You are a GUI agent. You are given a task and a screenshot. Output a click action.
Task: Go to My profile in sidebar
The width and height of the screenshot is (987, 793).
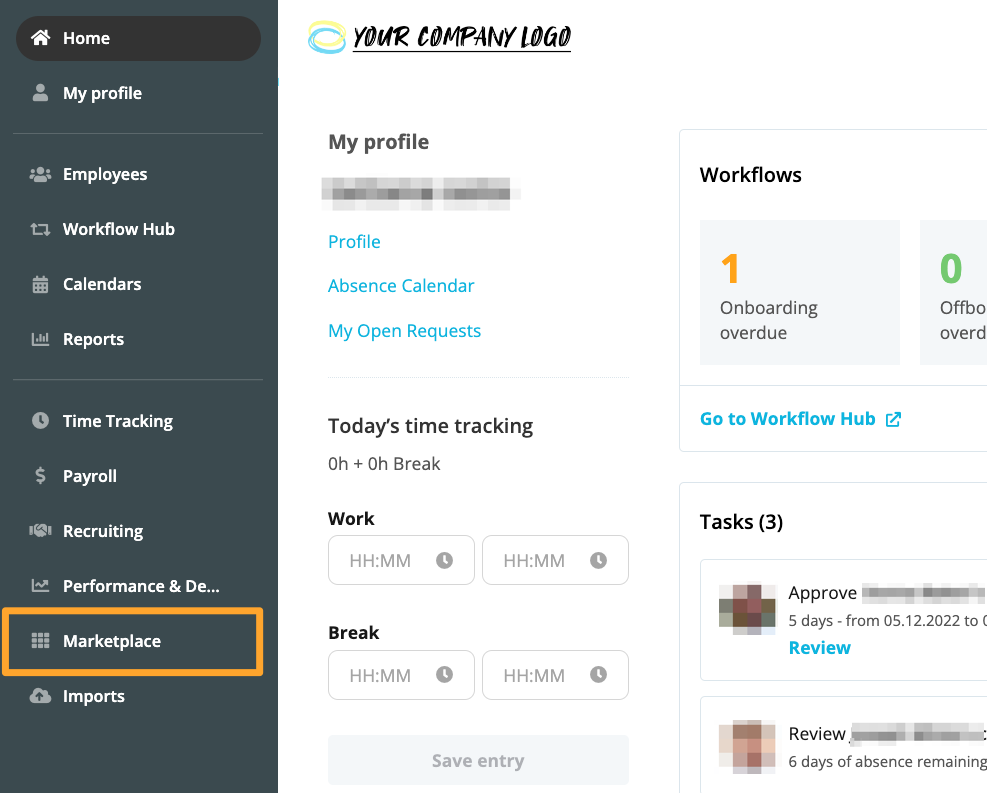pyautogui.click(x=102, y=93)
